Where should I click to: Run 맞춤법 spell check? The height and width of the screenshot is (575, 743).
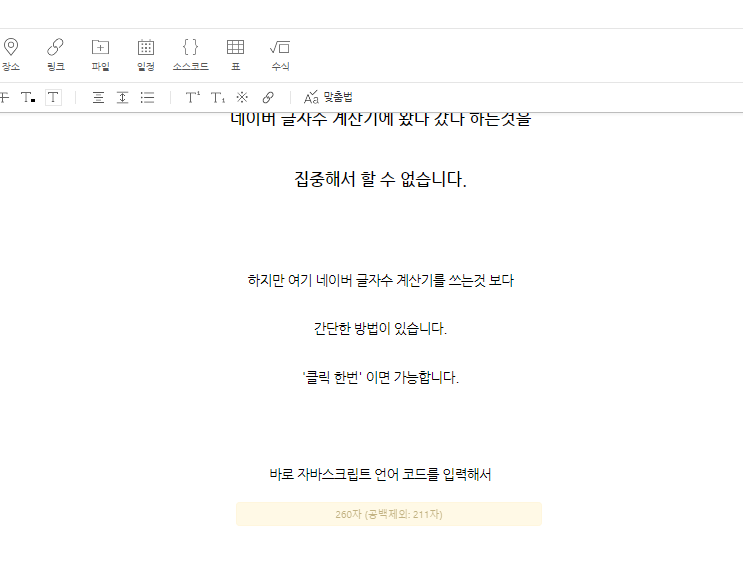[328, 98]
